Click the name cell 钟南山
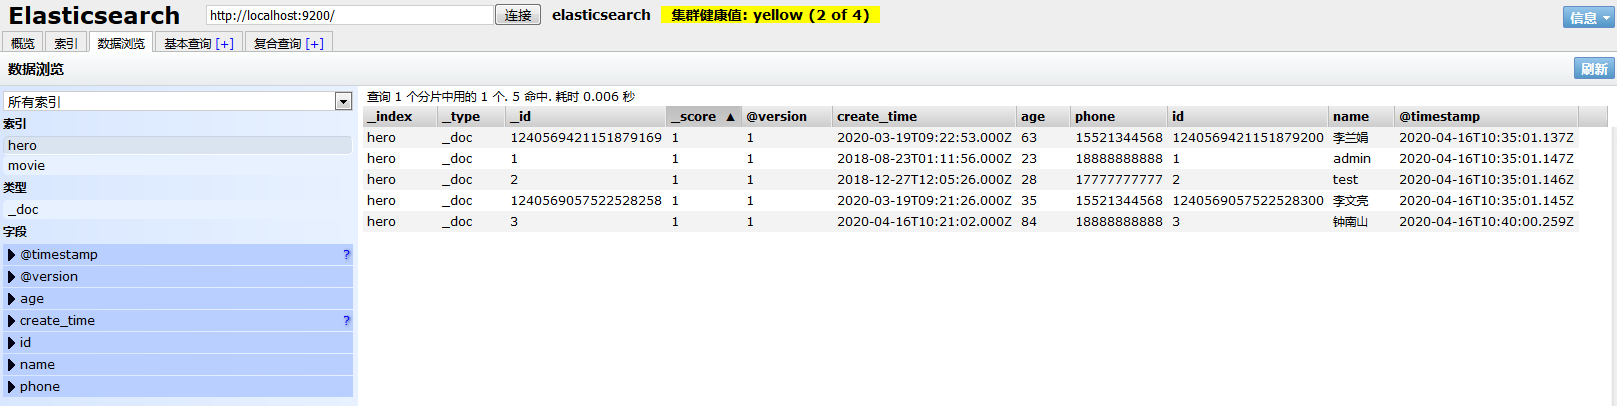1617x406 pixels. (x=1351, y=222)
